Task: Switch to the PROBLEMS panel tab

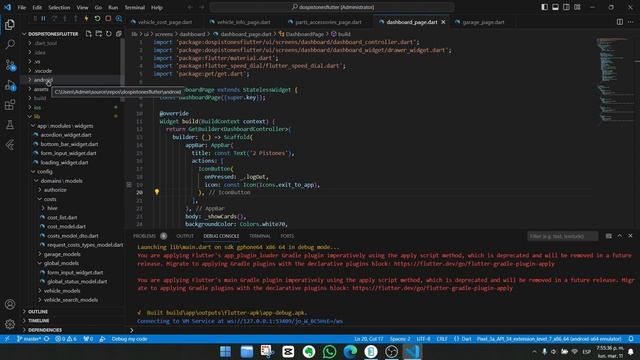Action: pyautogui.click(x=144, y=236)
